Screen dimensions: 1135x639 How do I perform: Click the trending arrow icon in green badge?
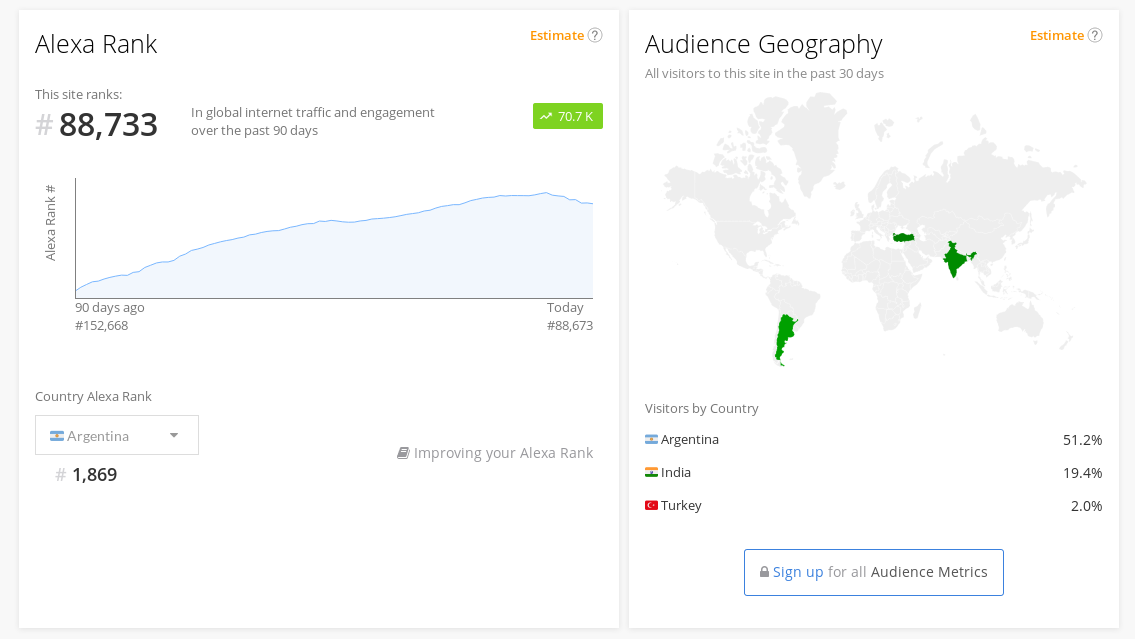[546, 117]
